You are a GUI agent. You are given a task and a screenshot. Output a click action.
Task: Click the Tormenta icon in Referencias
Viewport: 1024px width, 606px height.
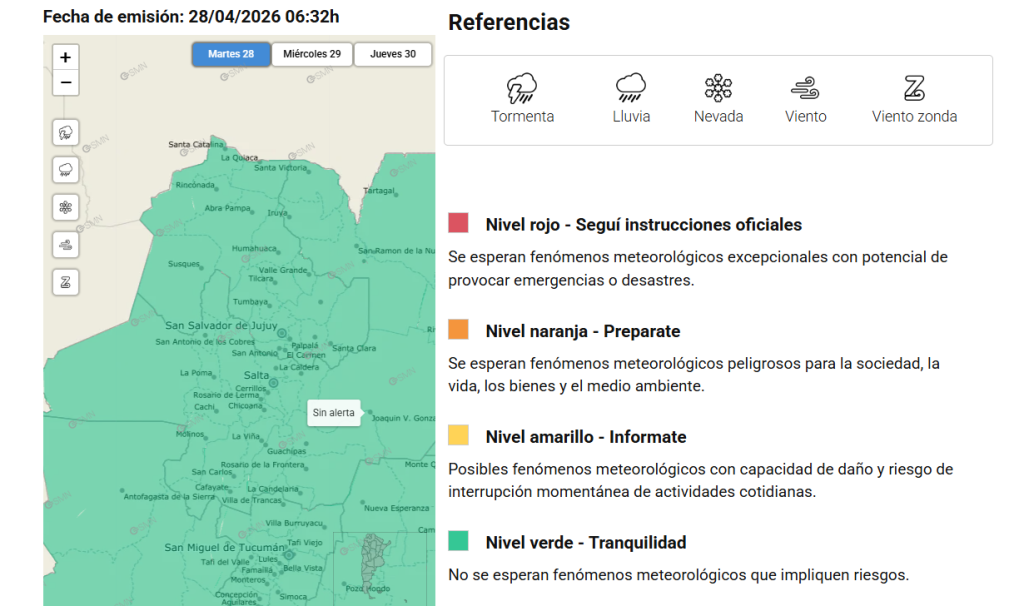click(522, 89)
